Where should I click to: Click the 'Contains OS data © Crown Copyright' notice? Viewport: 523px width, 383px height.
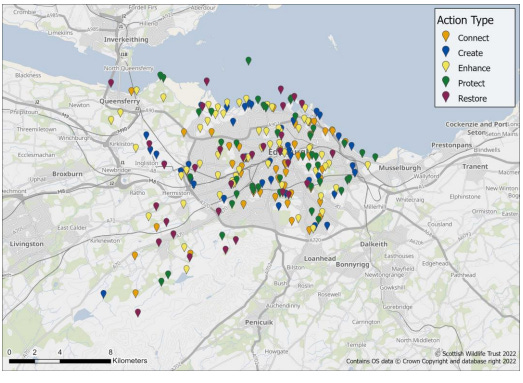tap(431, 361)
